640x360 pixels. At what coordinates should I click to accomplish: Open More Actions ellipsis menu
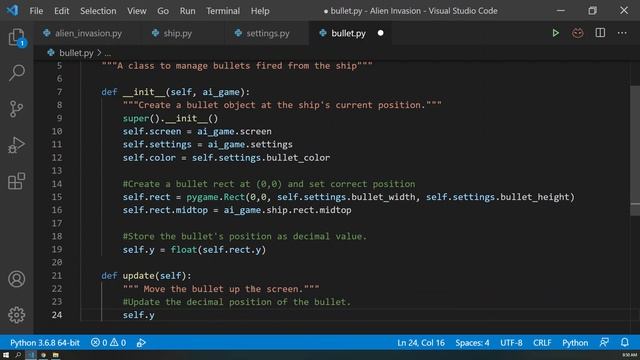[x=622, y=33]
